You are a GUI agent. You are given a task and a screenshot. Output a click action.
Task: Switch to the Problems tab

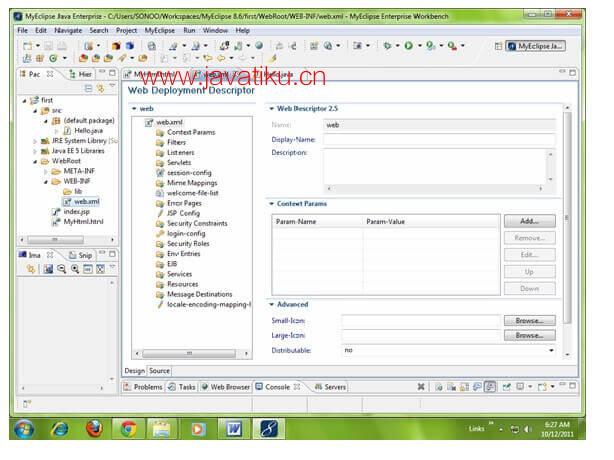(x=143, y=387)
